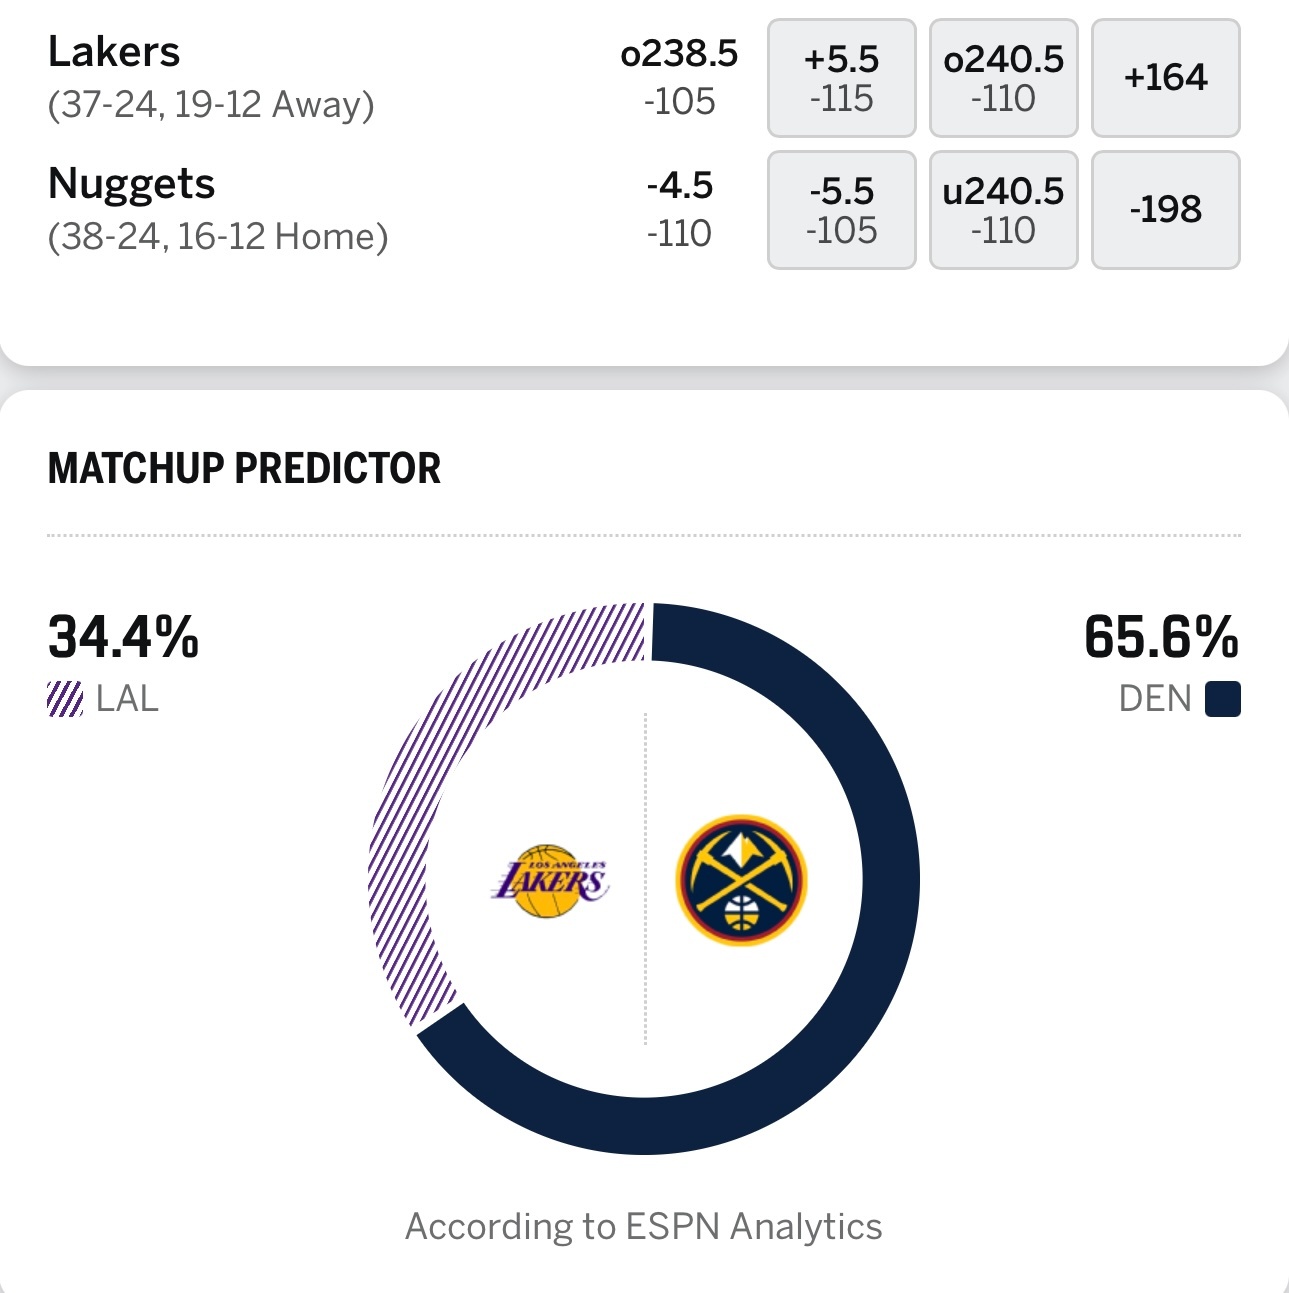This screenshot has height=1293, width=1289.
Task: Tap the Nuggets opening -4.5 spread
Action: 679,186
